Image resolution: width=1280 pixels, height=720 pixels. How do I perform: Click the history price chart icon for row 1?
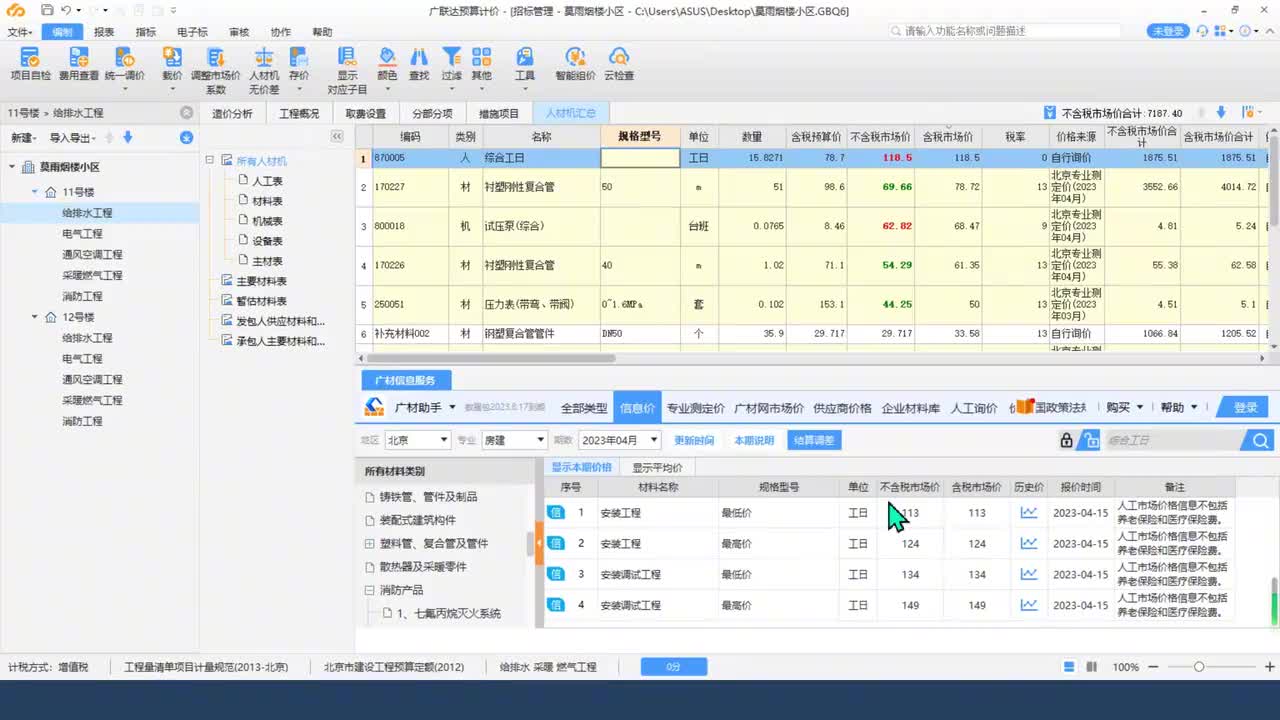point(1029,513)
